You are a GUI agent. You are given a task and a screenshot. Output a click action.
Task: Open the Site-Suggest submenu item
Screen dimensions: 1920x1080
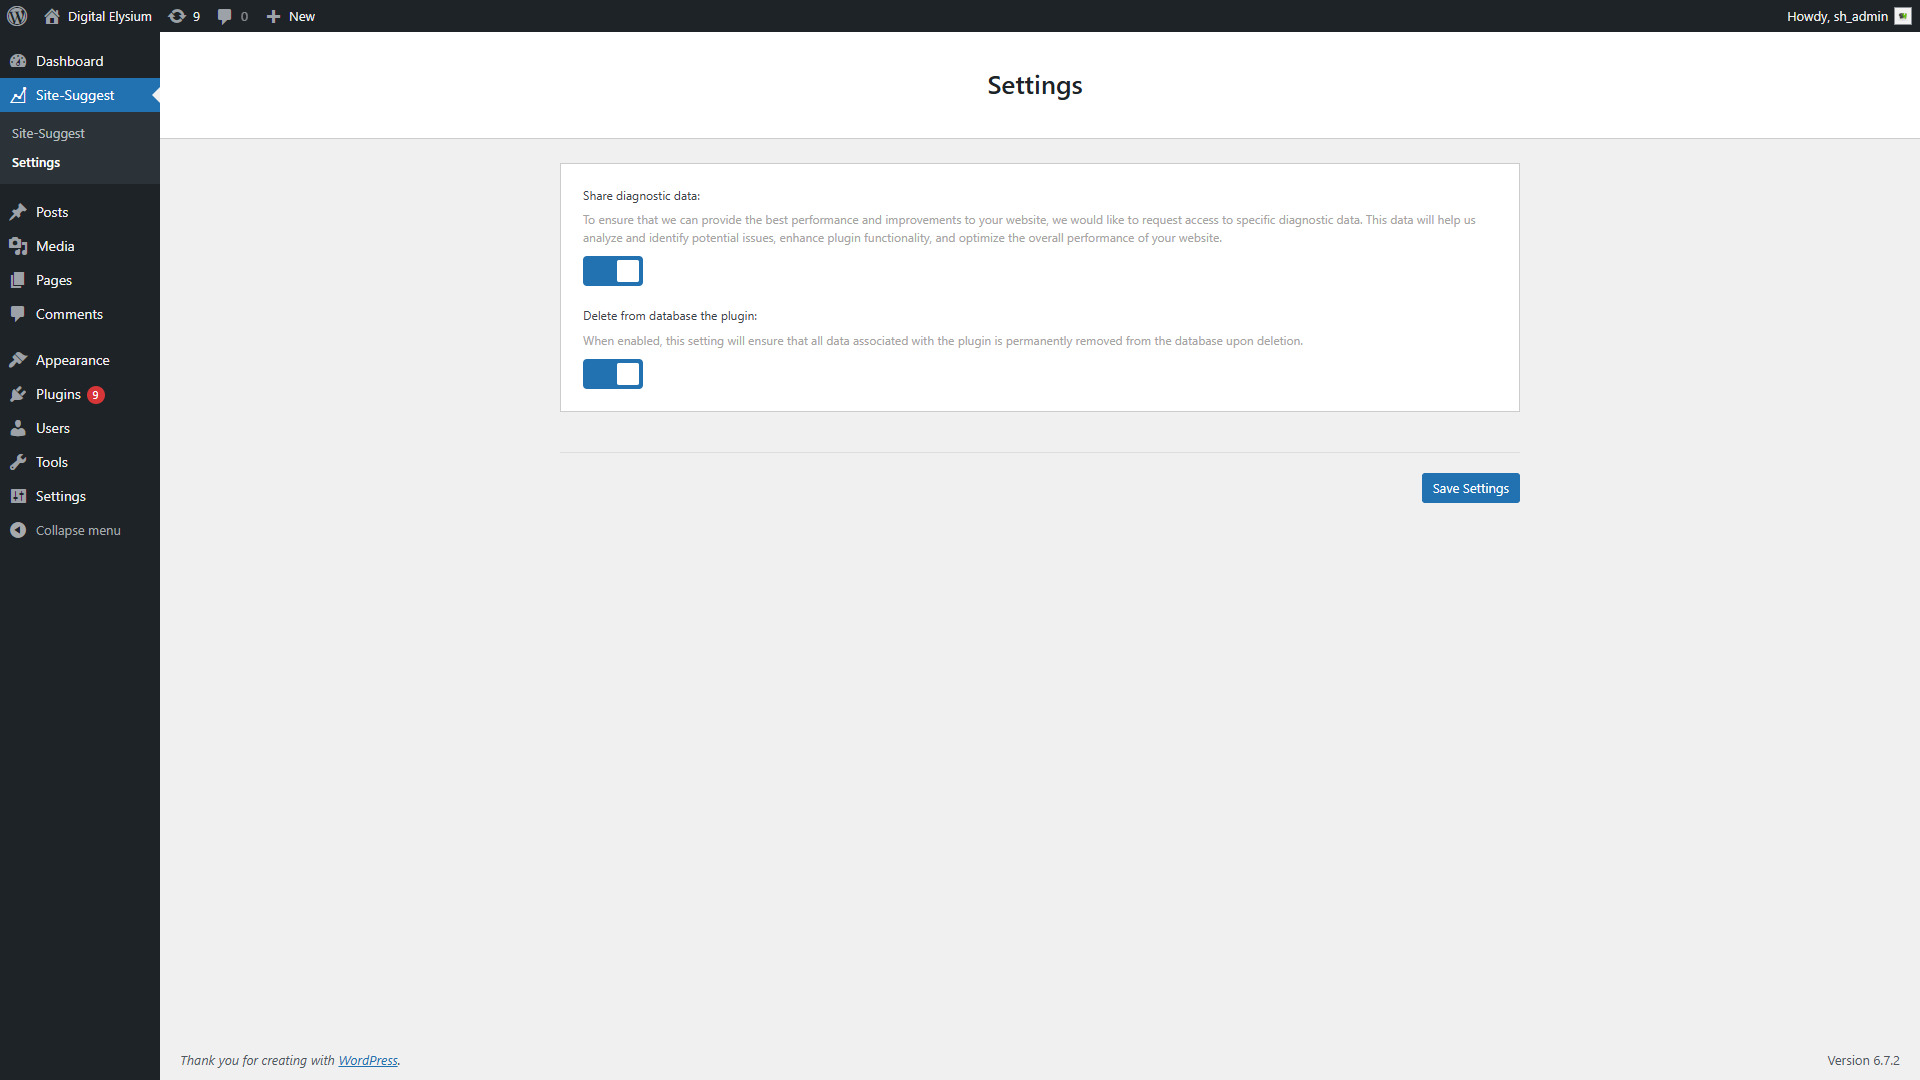48,133
